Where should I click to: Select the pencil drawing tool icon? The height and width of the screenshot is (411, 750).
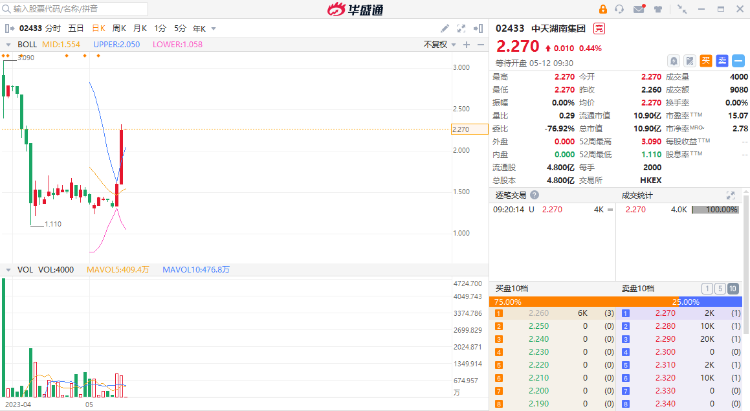coord(445,29)
